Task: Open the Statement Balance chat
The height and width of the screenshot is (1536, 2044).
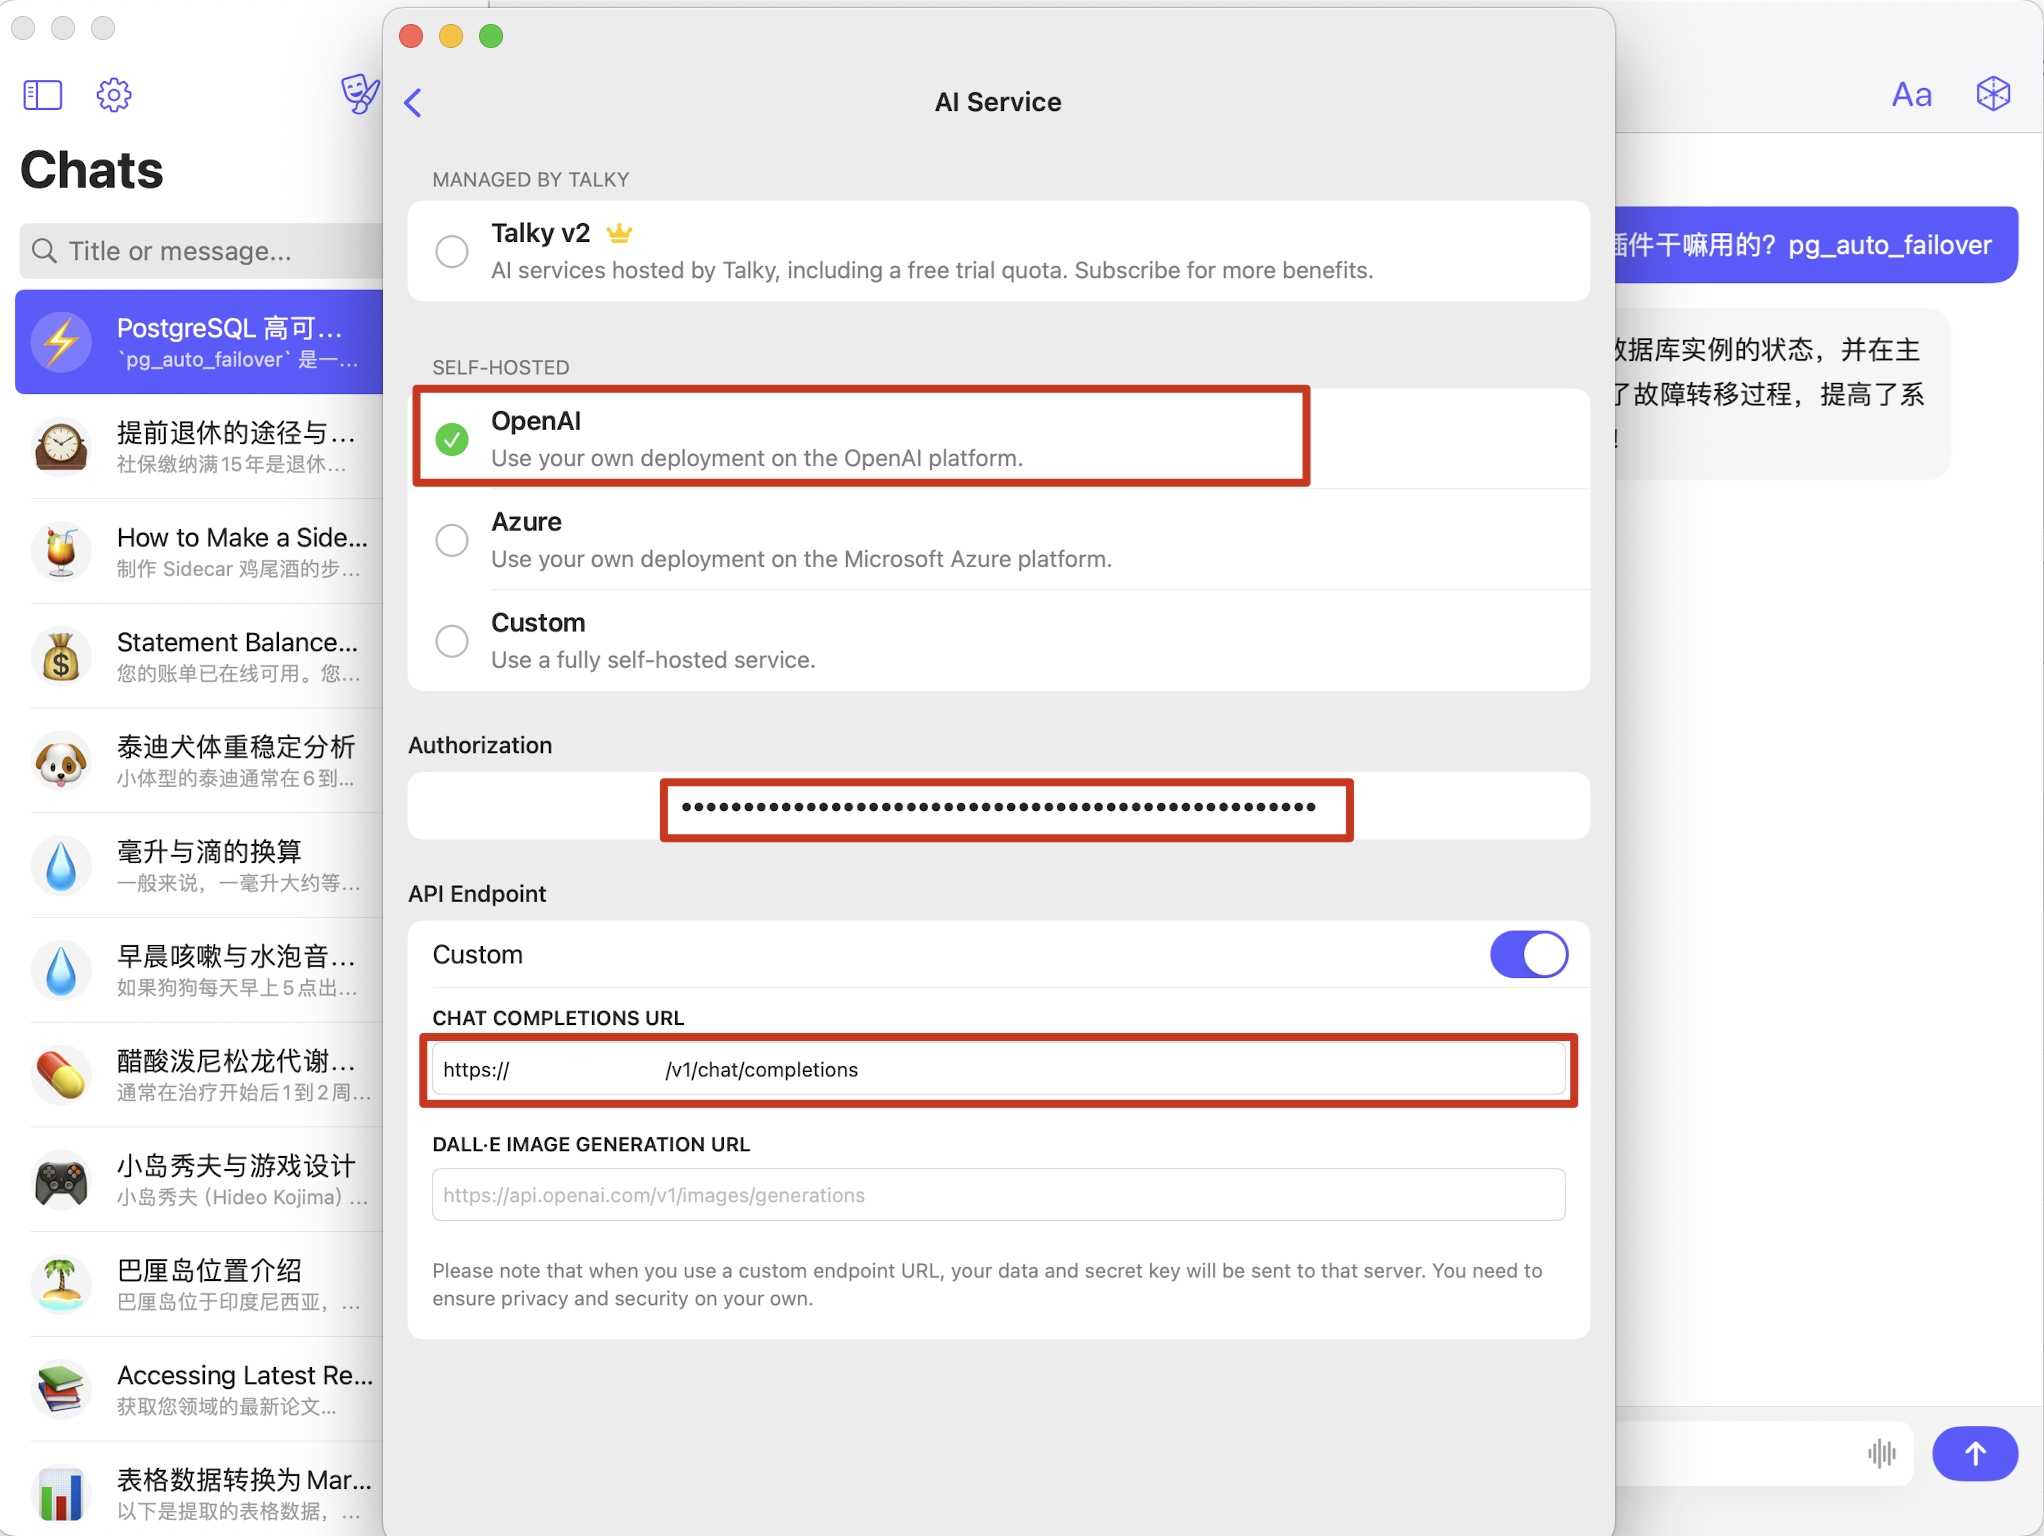Action: [x=200, y=656]
